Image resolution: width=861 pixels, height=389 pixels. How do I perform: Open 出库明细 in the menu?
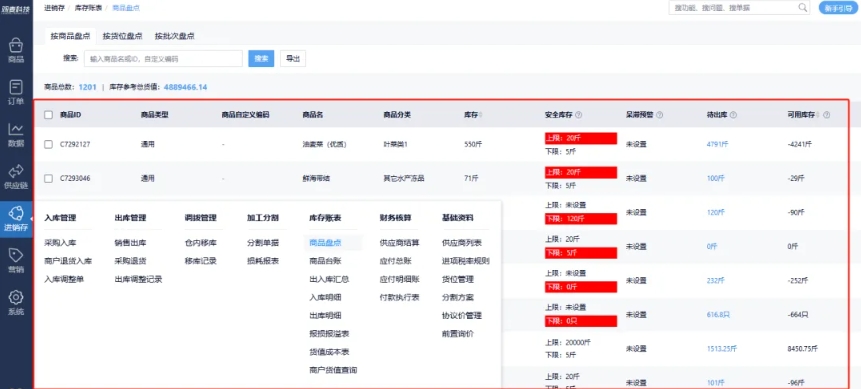(325, 315)
